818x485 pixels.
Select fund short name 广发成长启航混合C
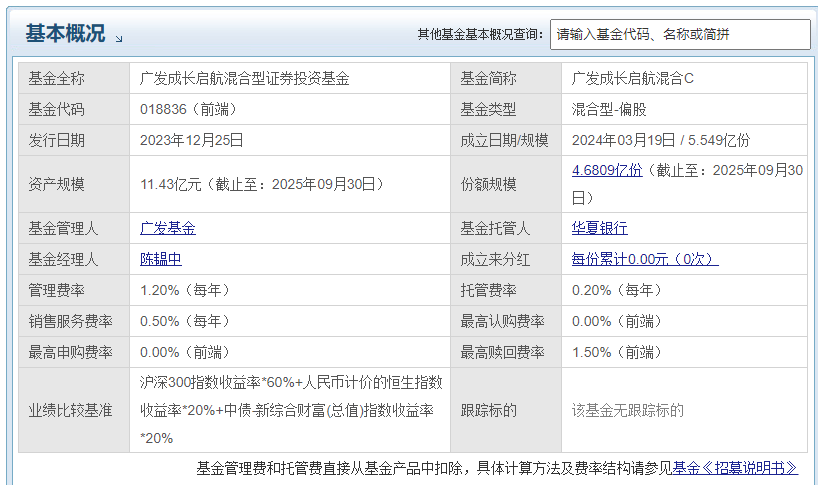[633, 79]
